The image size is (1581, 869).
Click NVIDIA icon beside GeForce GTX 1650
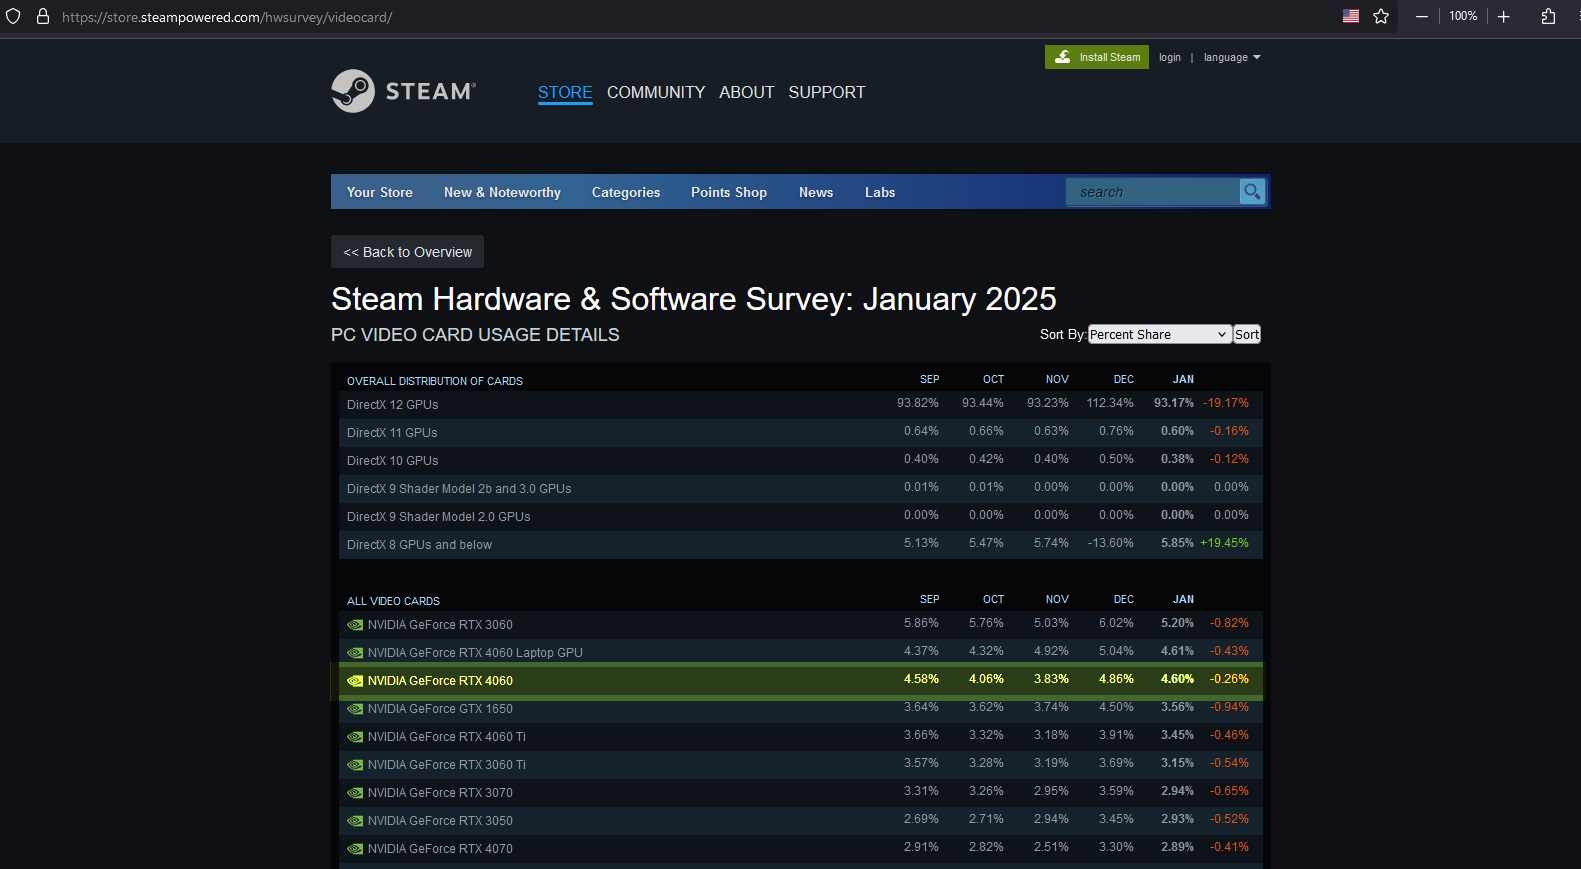355,709
